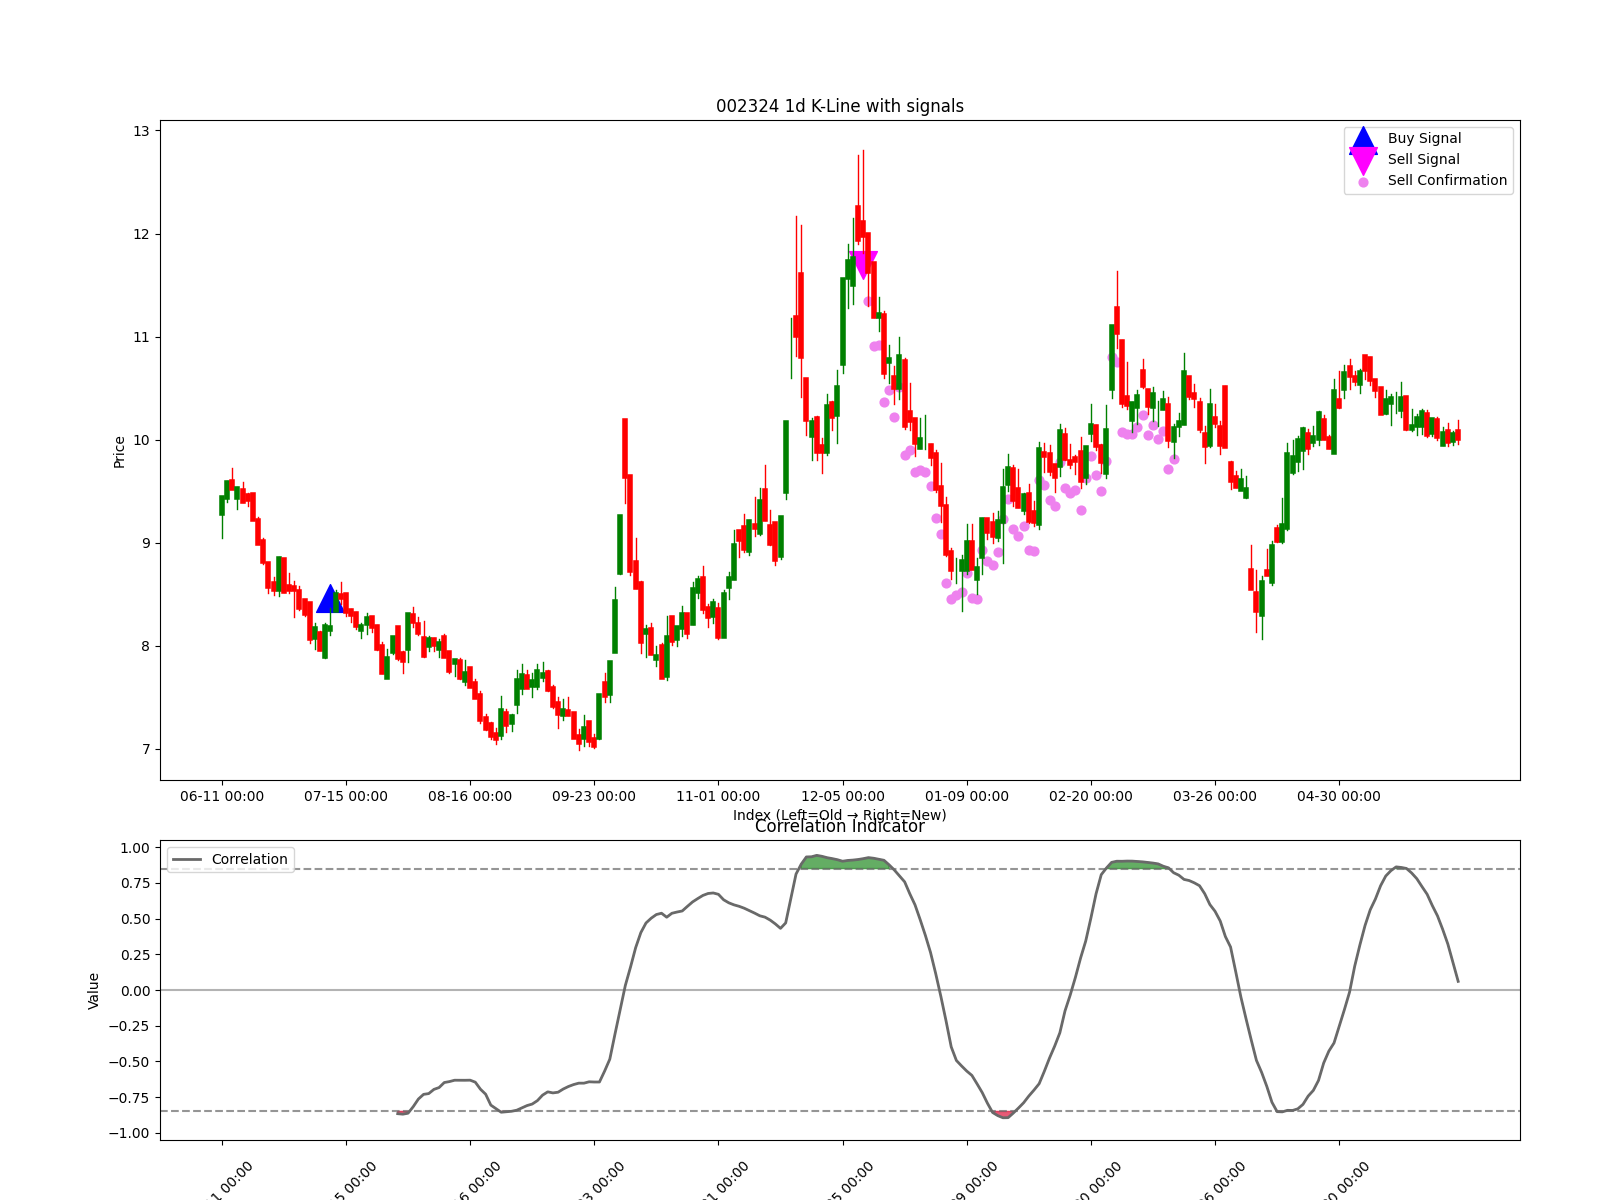Click the first green shaded correlation peak near 12-05
Screen dimensions: 1600x1200
tap(845, 863)
